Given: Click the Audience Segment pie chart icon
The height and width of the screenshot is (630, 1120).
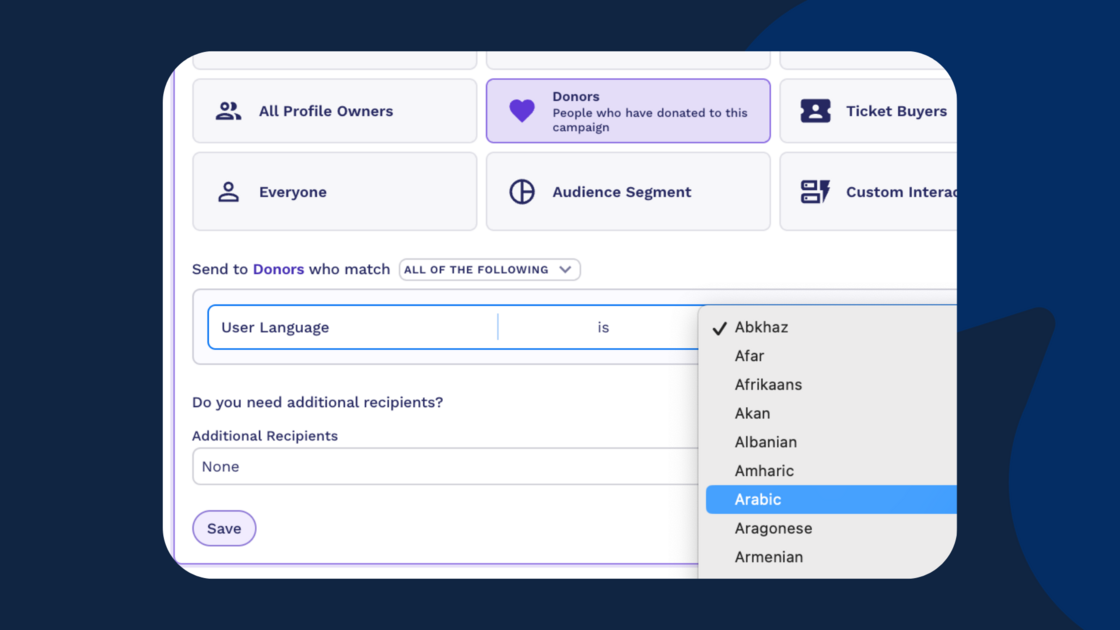Looking at the screenshot, I should (522, 192).
